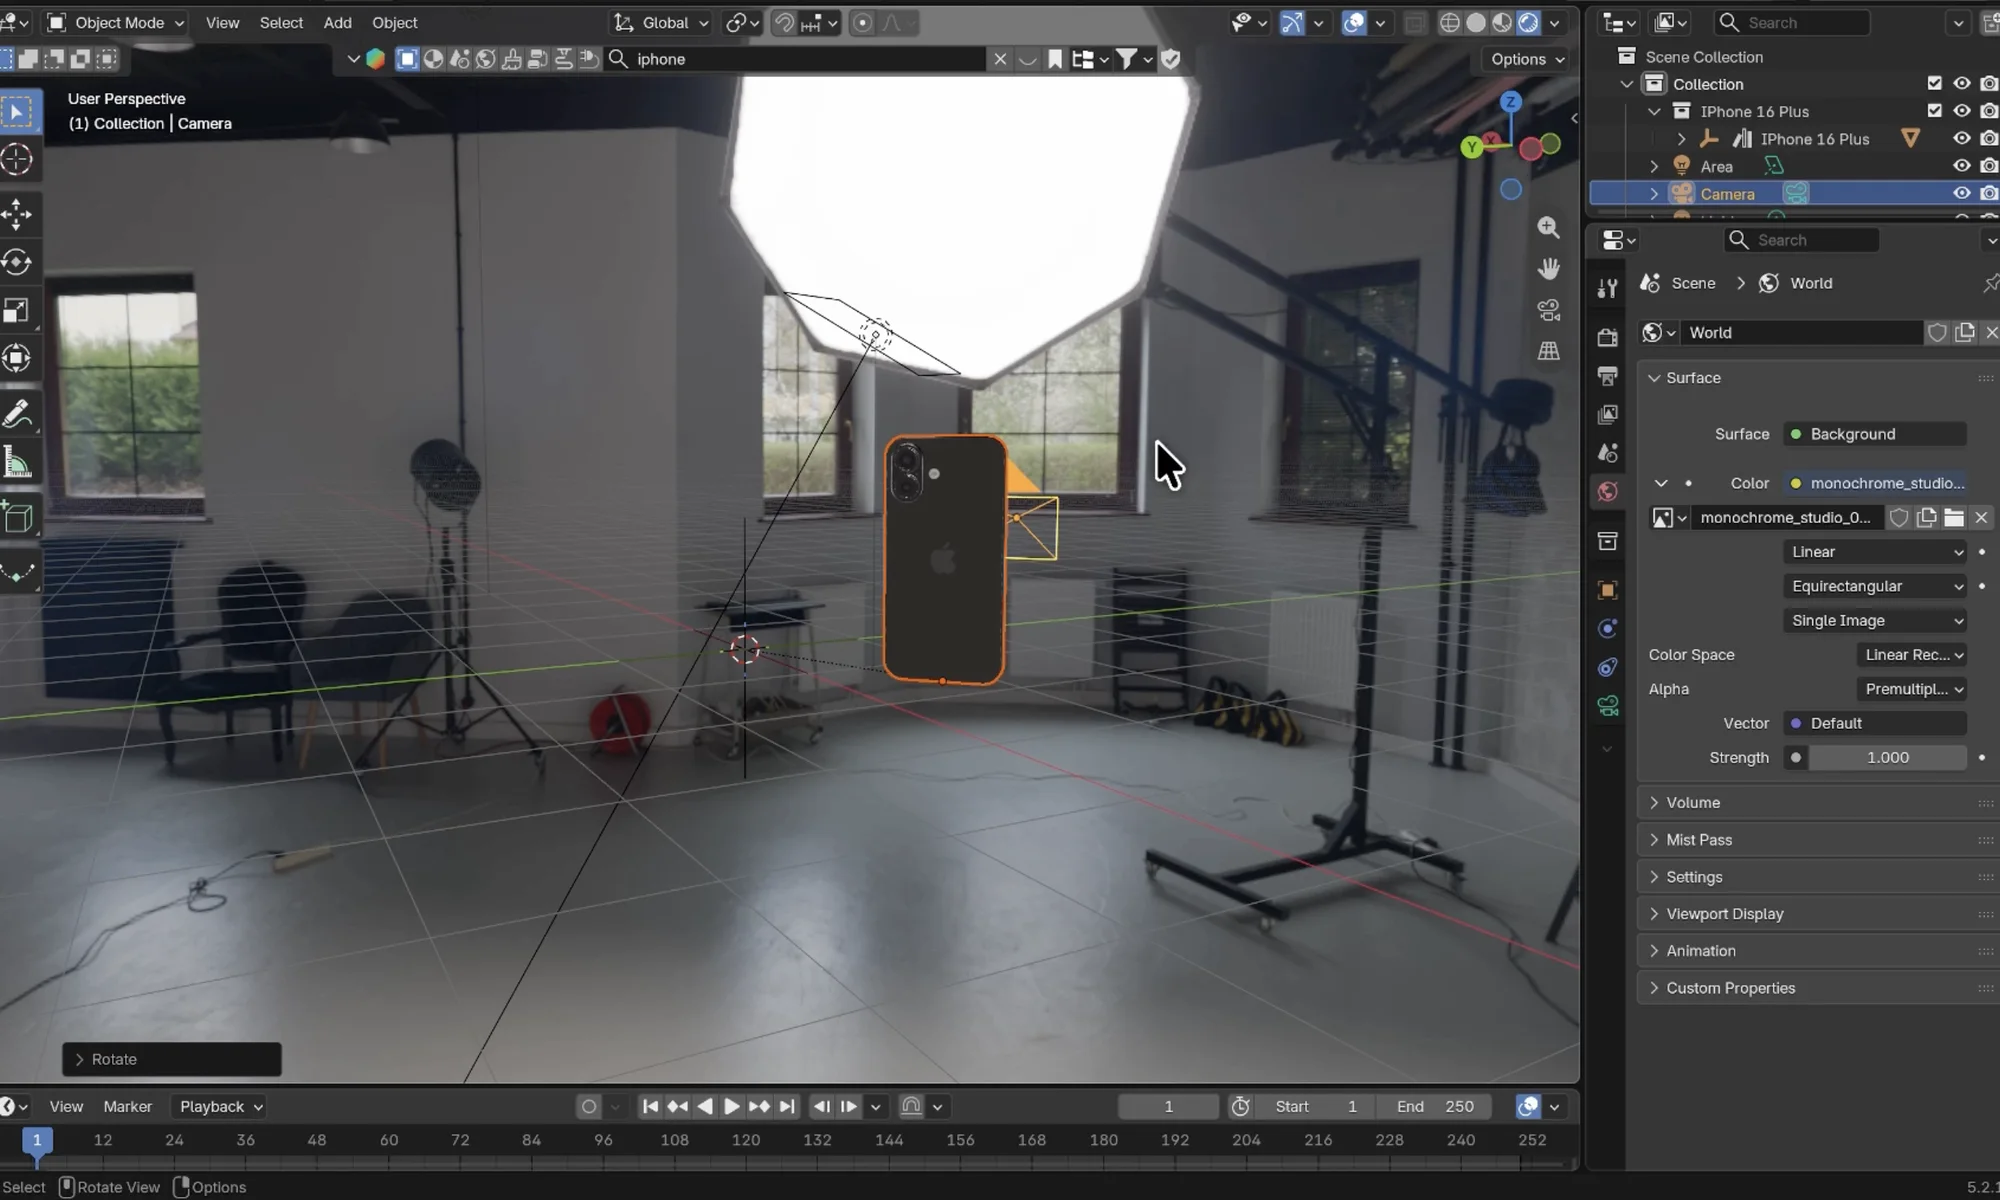Open the Camera data properties icon
Screen dimensions: 2000x1200
(1607, 706)
